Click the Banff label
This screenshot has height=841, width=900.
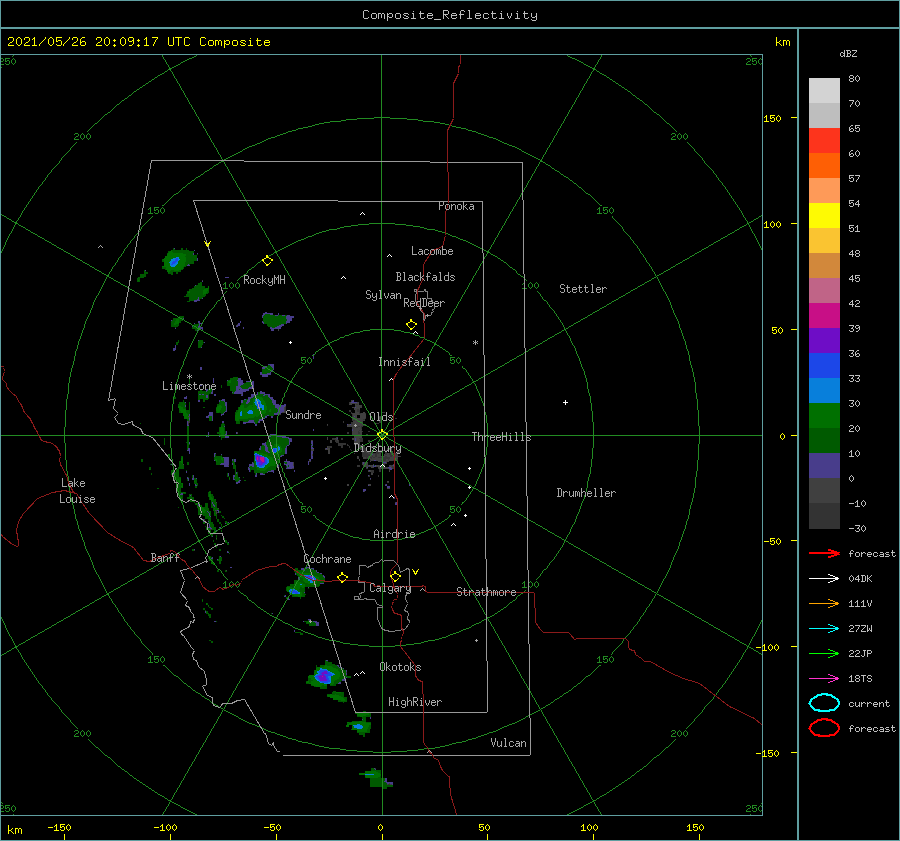pos(165,557)
